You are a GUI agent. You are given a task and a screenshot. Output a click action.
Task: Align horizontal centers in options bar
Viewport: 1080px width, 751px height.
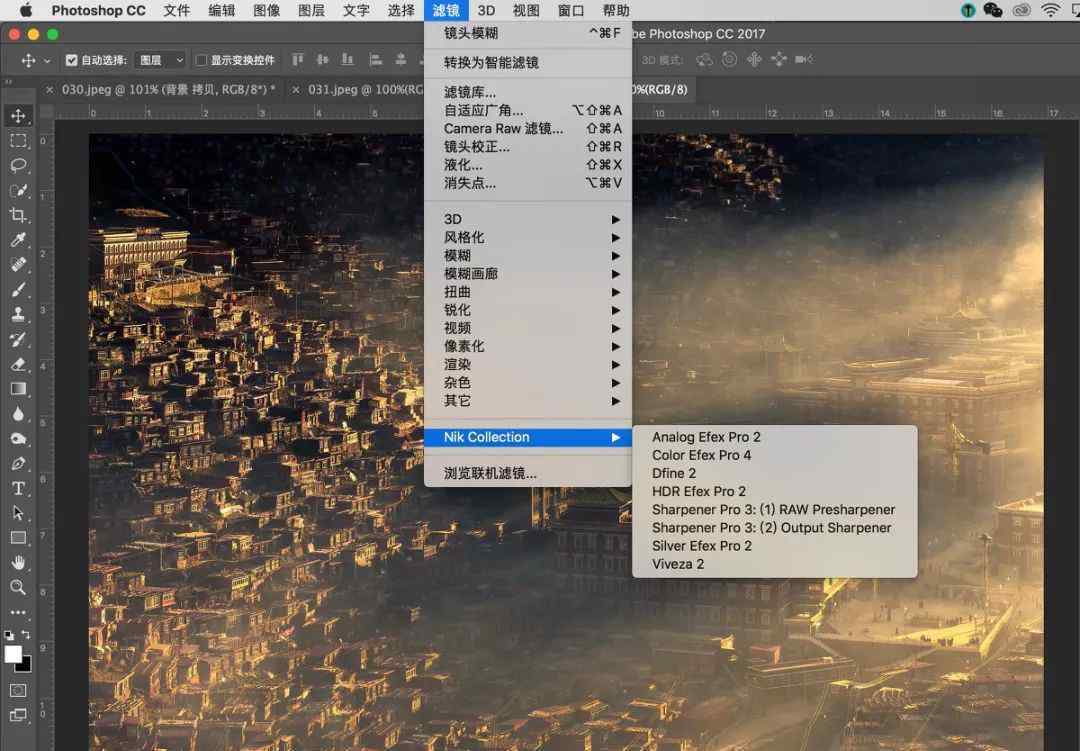pyautogui.click(x=401, y=60)
